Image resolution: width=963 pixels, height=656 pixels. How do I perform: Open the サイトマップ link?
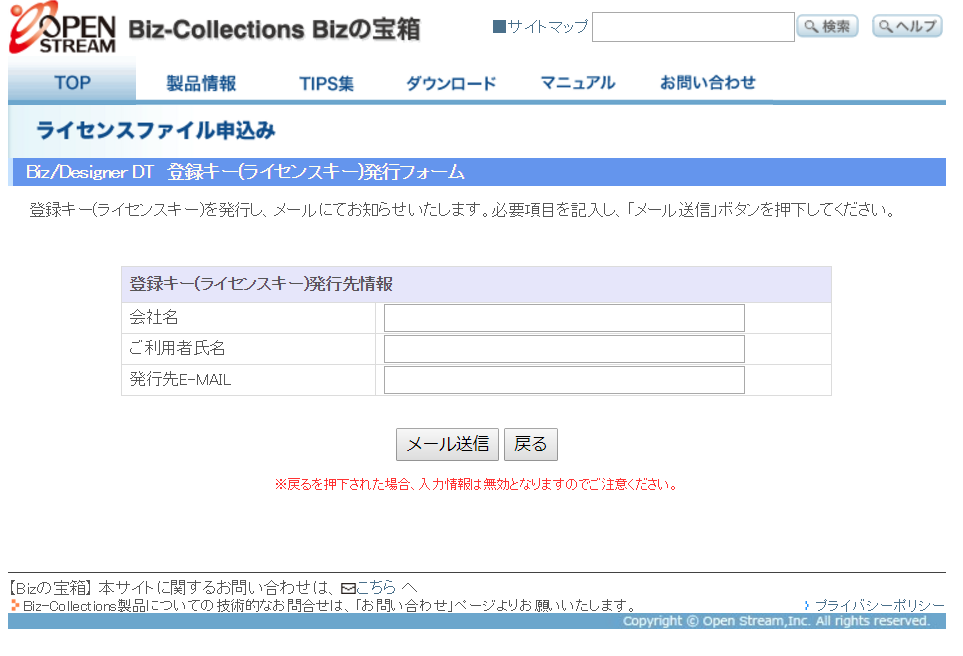[547, 26]
